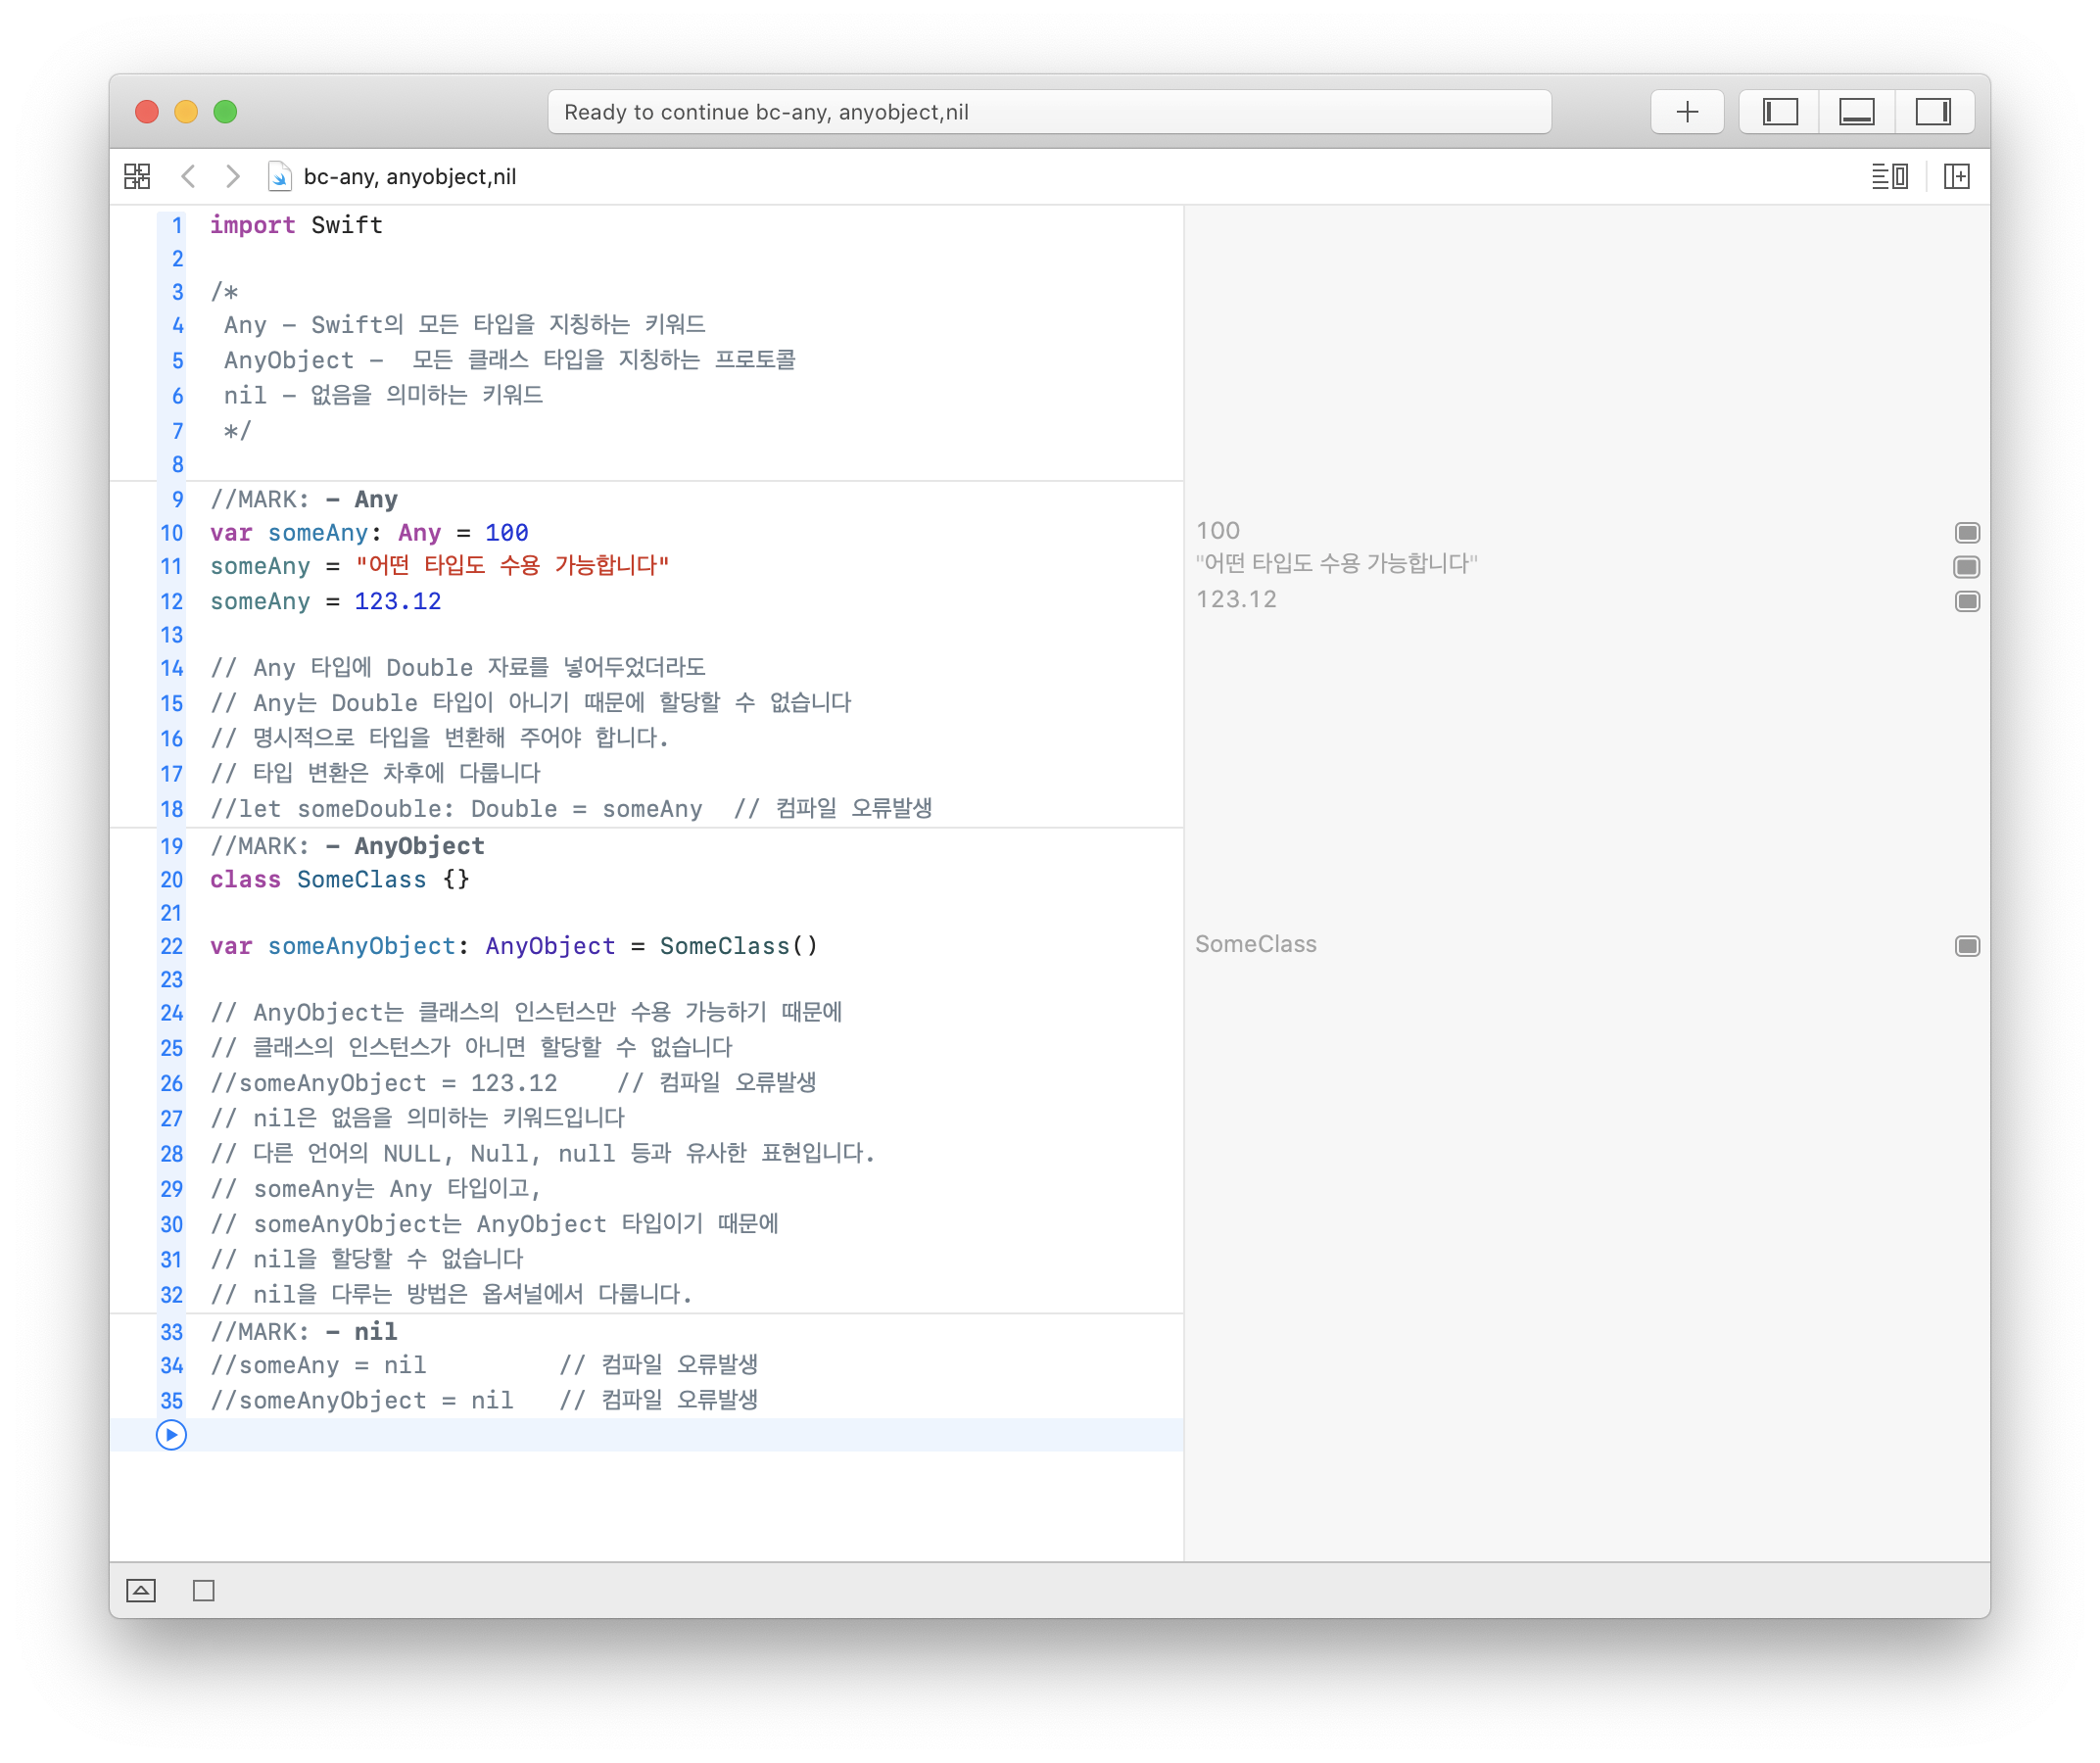The image size is (2100, 1763).
Task: Add an editor on the right
Action: 1956,177
